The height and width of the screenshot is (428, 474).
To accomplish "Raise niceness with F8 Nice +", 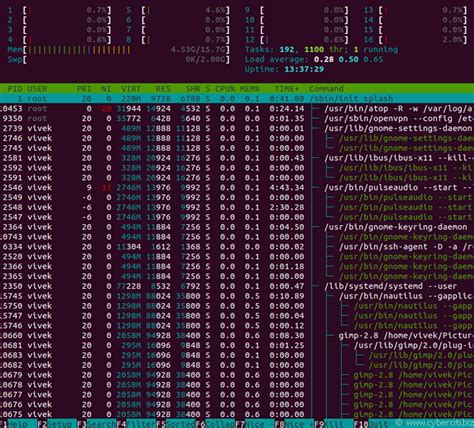I will click(294, 424).
